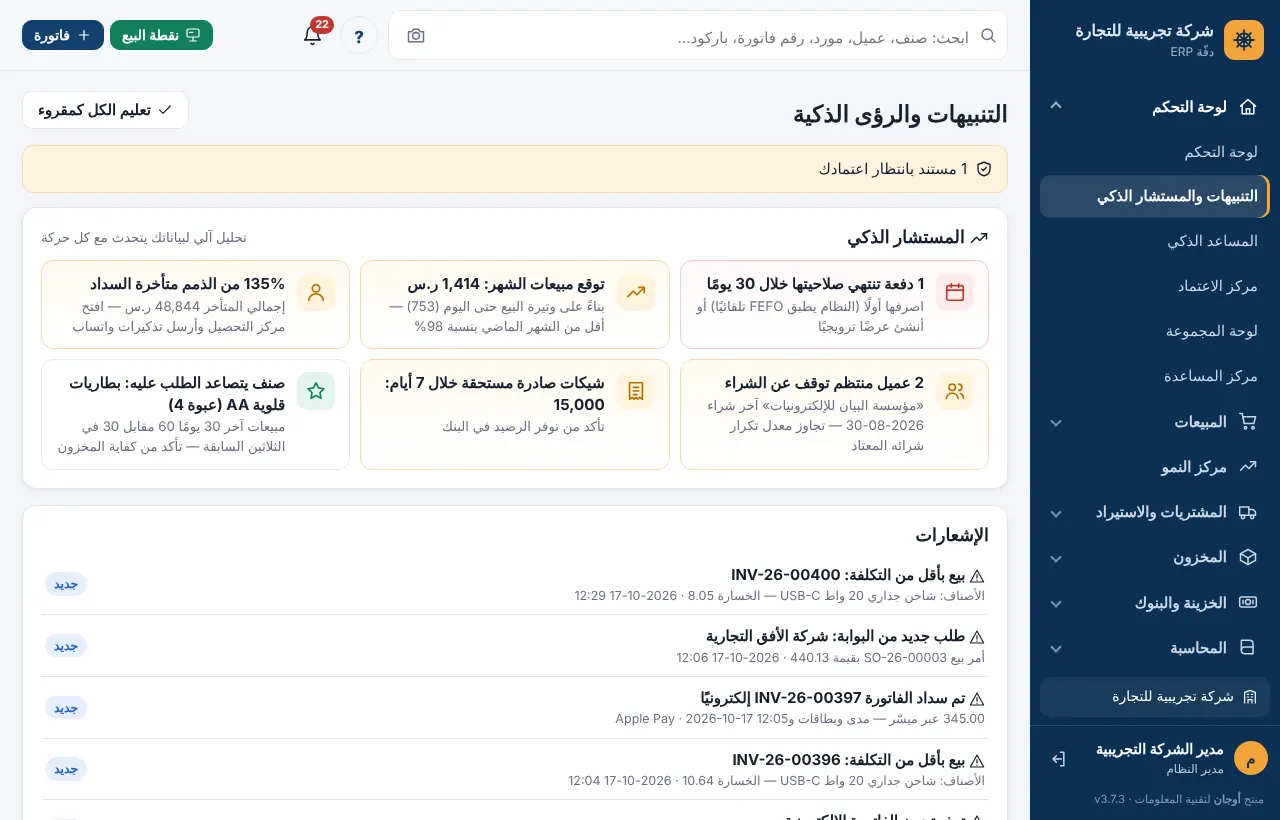Select التنبيهات والمستشار الذكي in sidebar
The image size is (1280, 820).
click(x=1155, y=197)
